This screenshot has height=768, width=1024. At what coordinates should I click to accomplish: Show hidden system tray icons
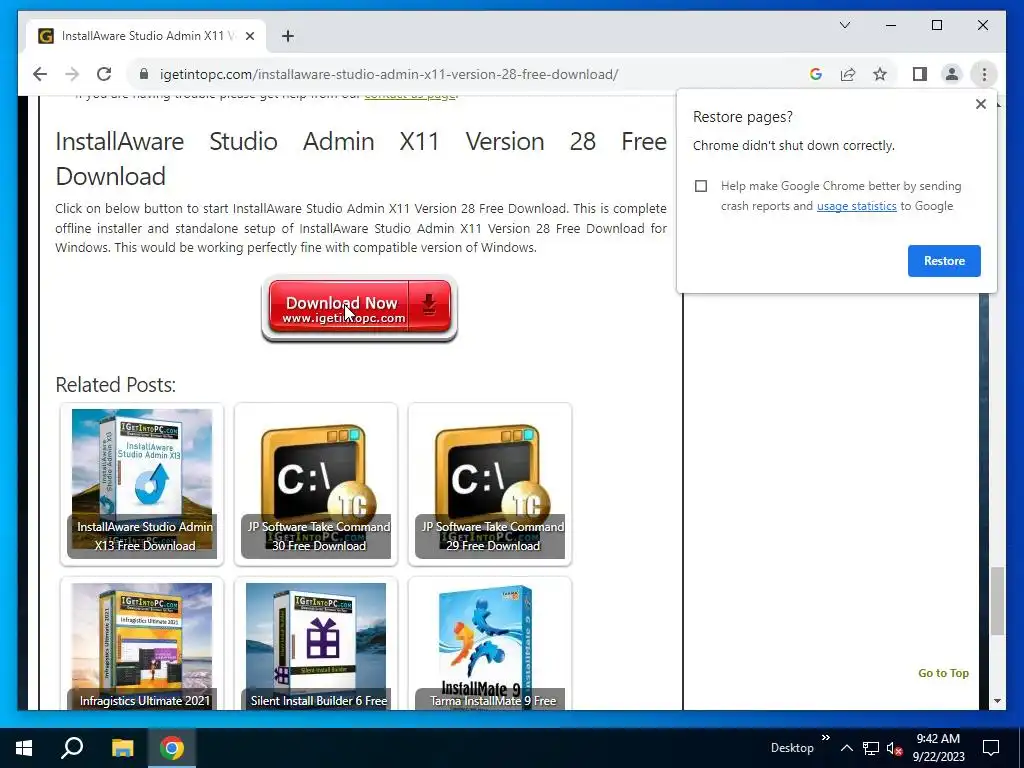point(846,748)
